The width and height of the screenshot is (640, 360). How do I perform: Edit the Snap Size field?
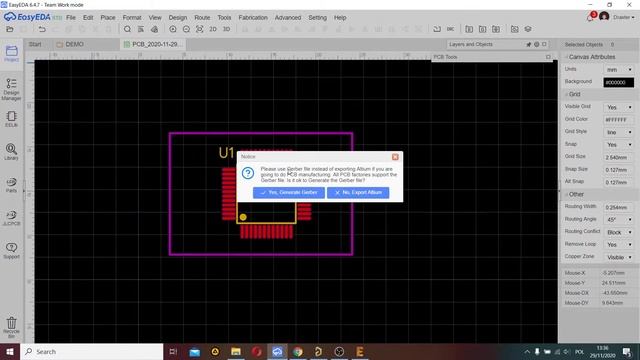pos(618,170)
